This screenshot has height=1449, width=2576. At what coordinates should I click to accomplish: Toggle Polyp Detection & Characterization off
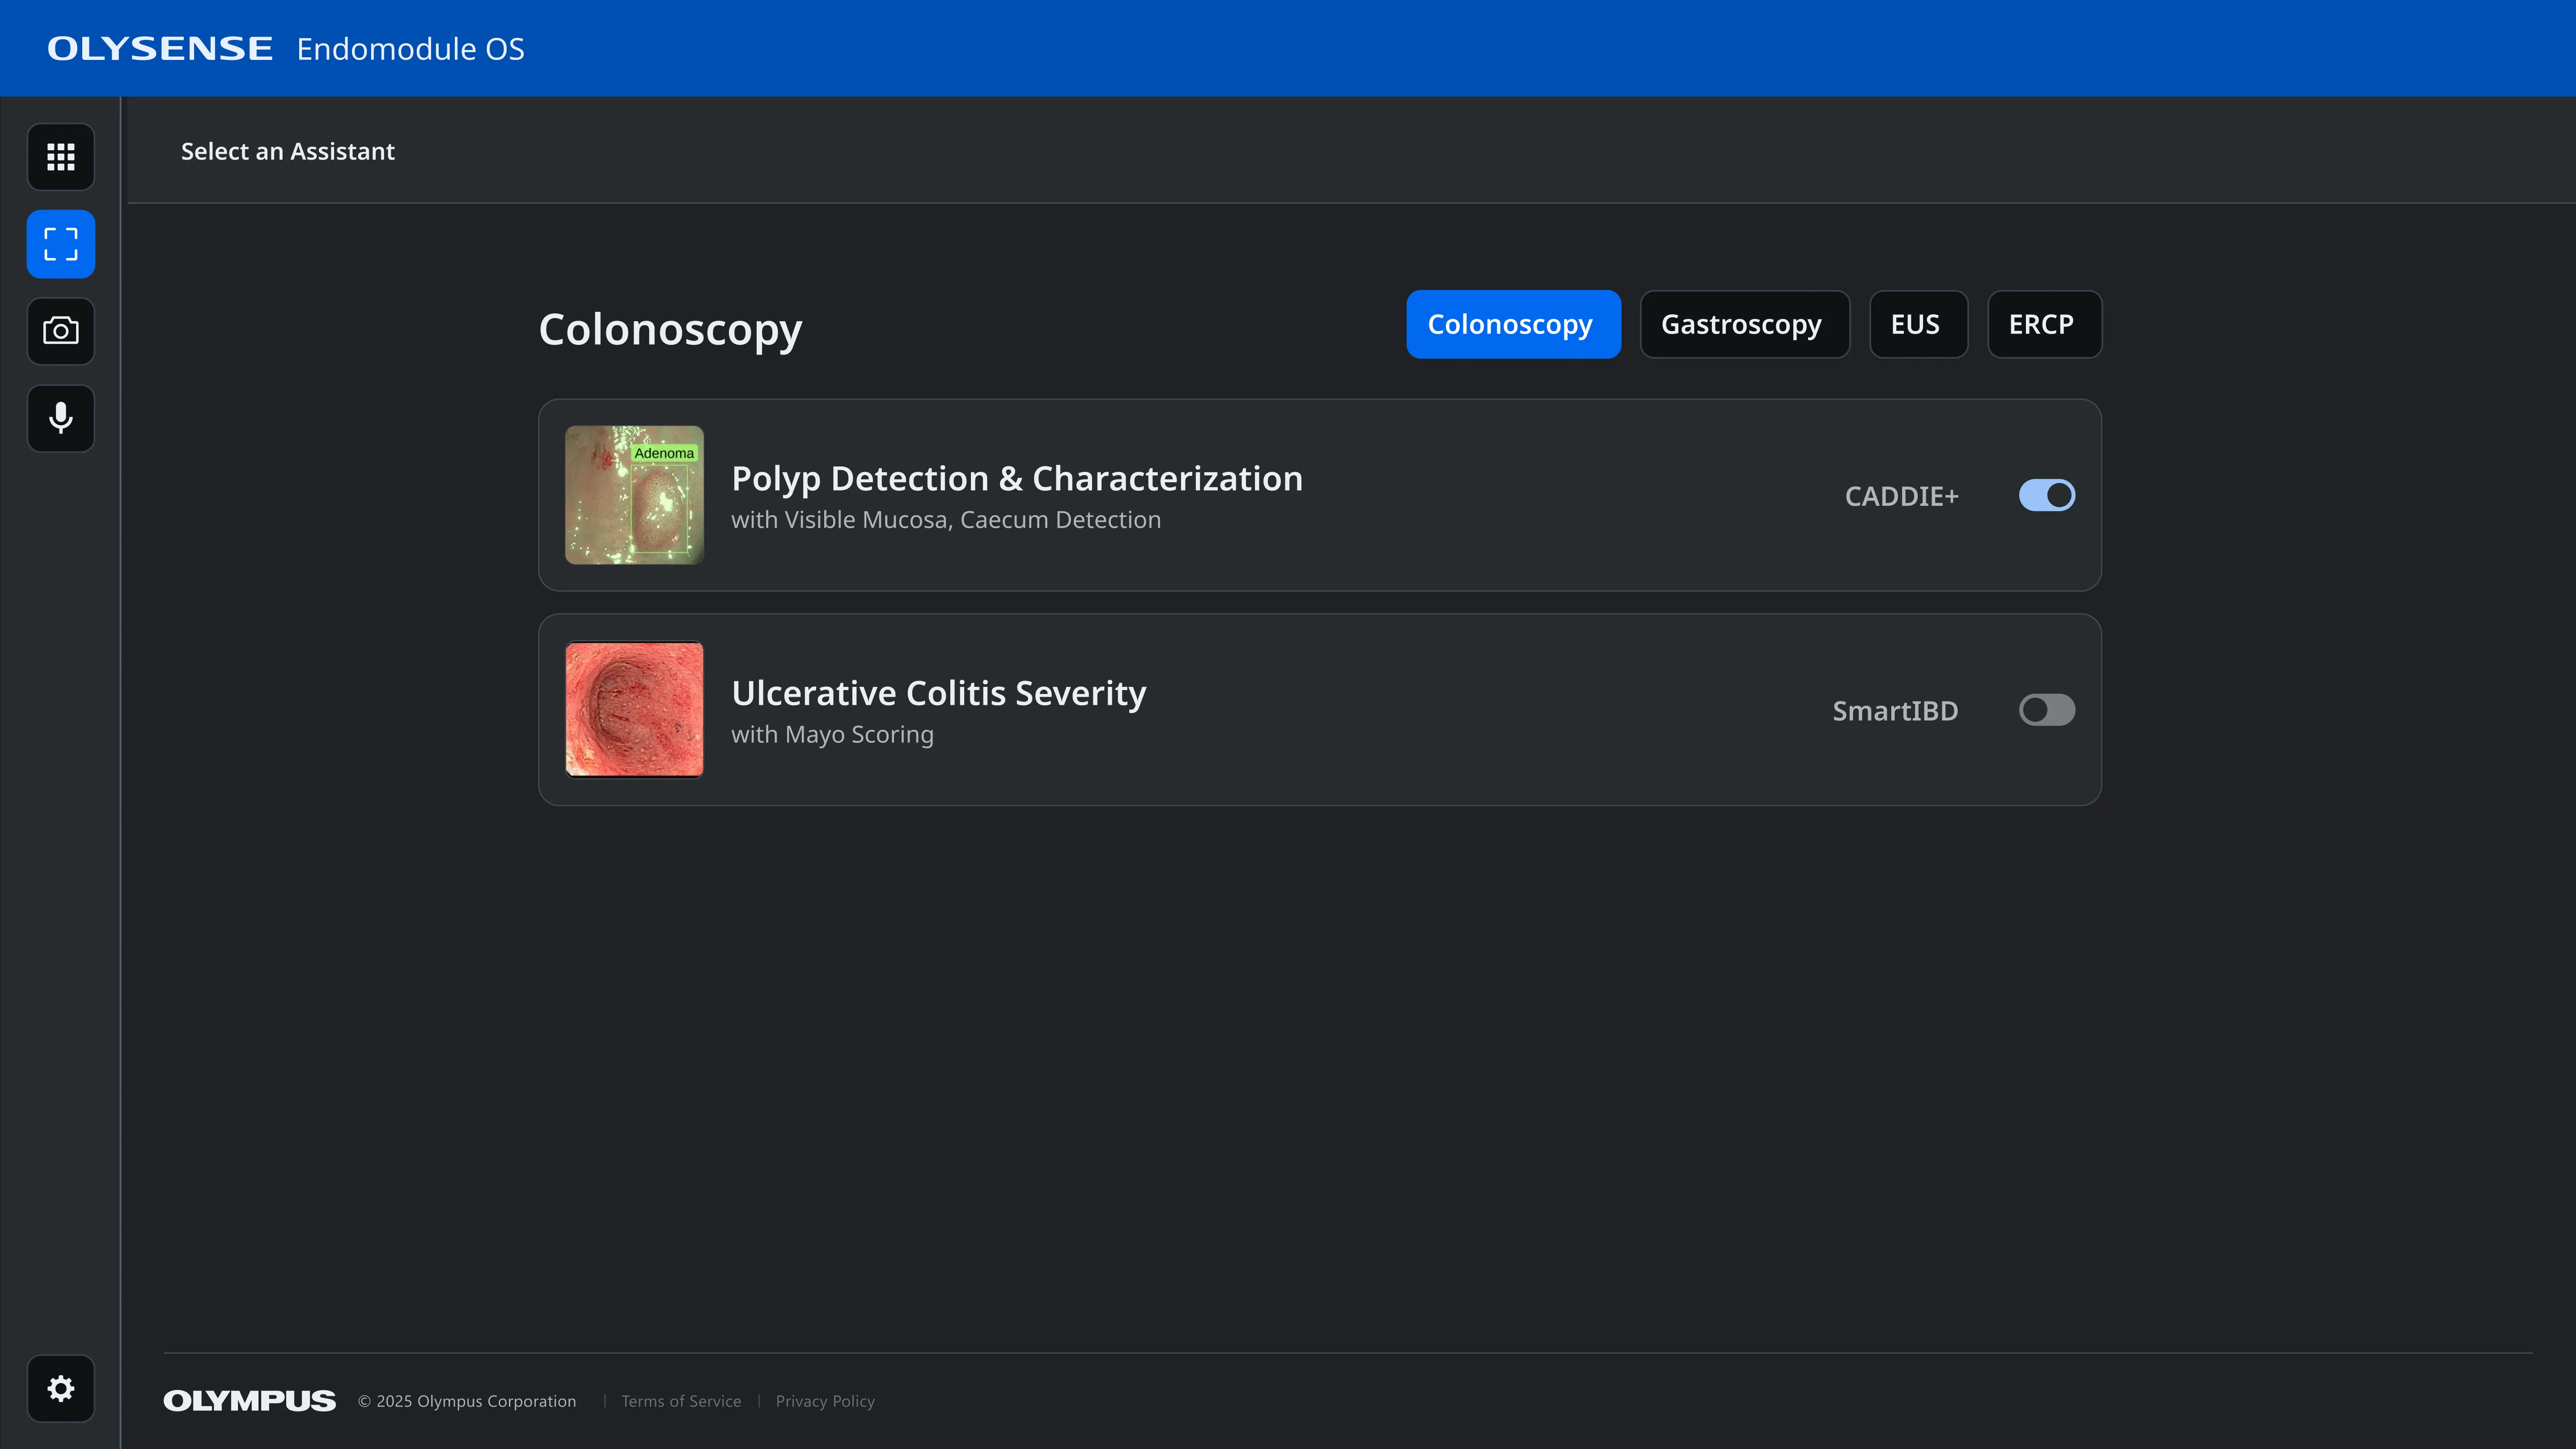pyautogui.click(x=2046, y=495)
